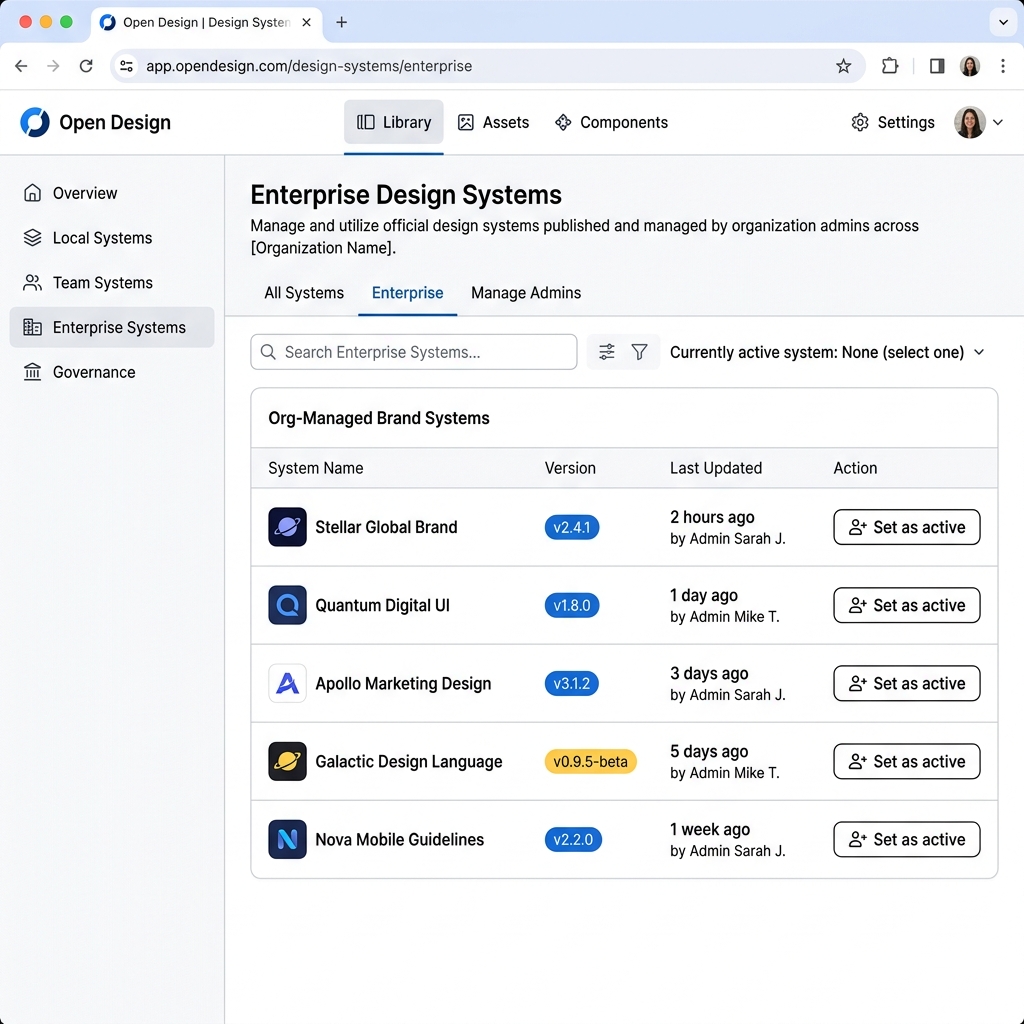Click the Quantum Digital UI name
This screenshot has height=1024, width=1024.
[383, 605]
